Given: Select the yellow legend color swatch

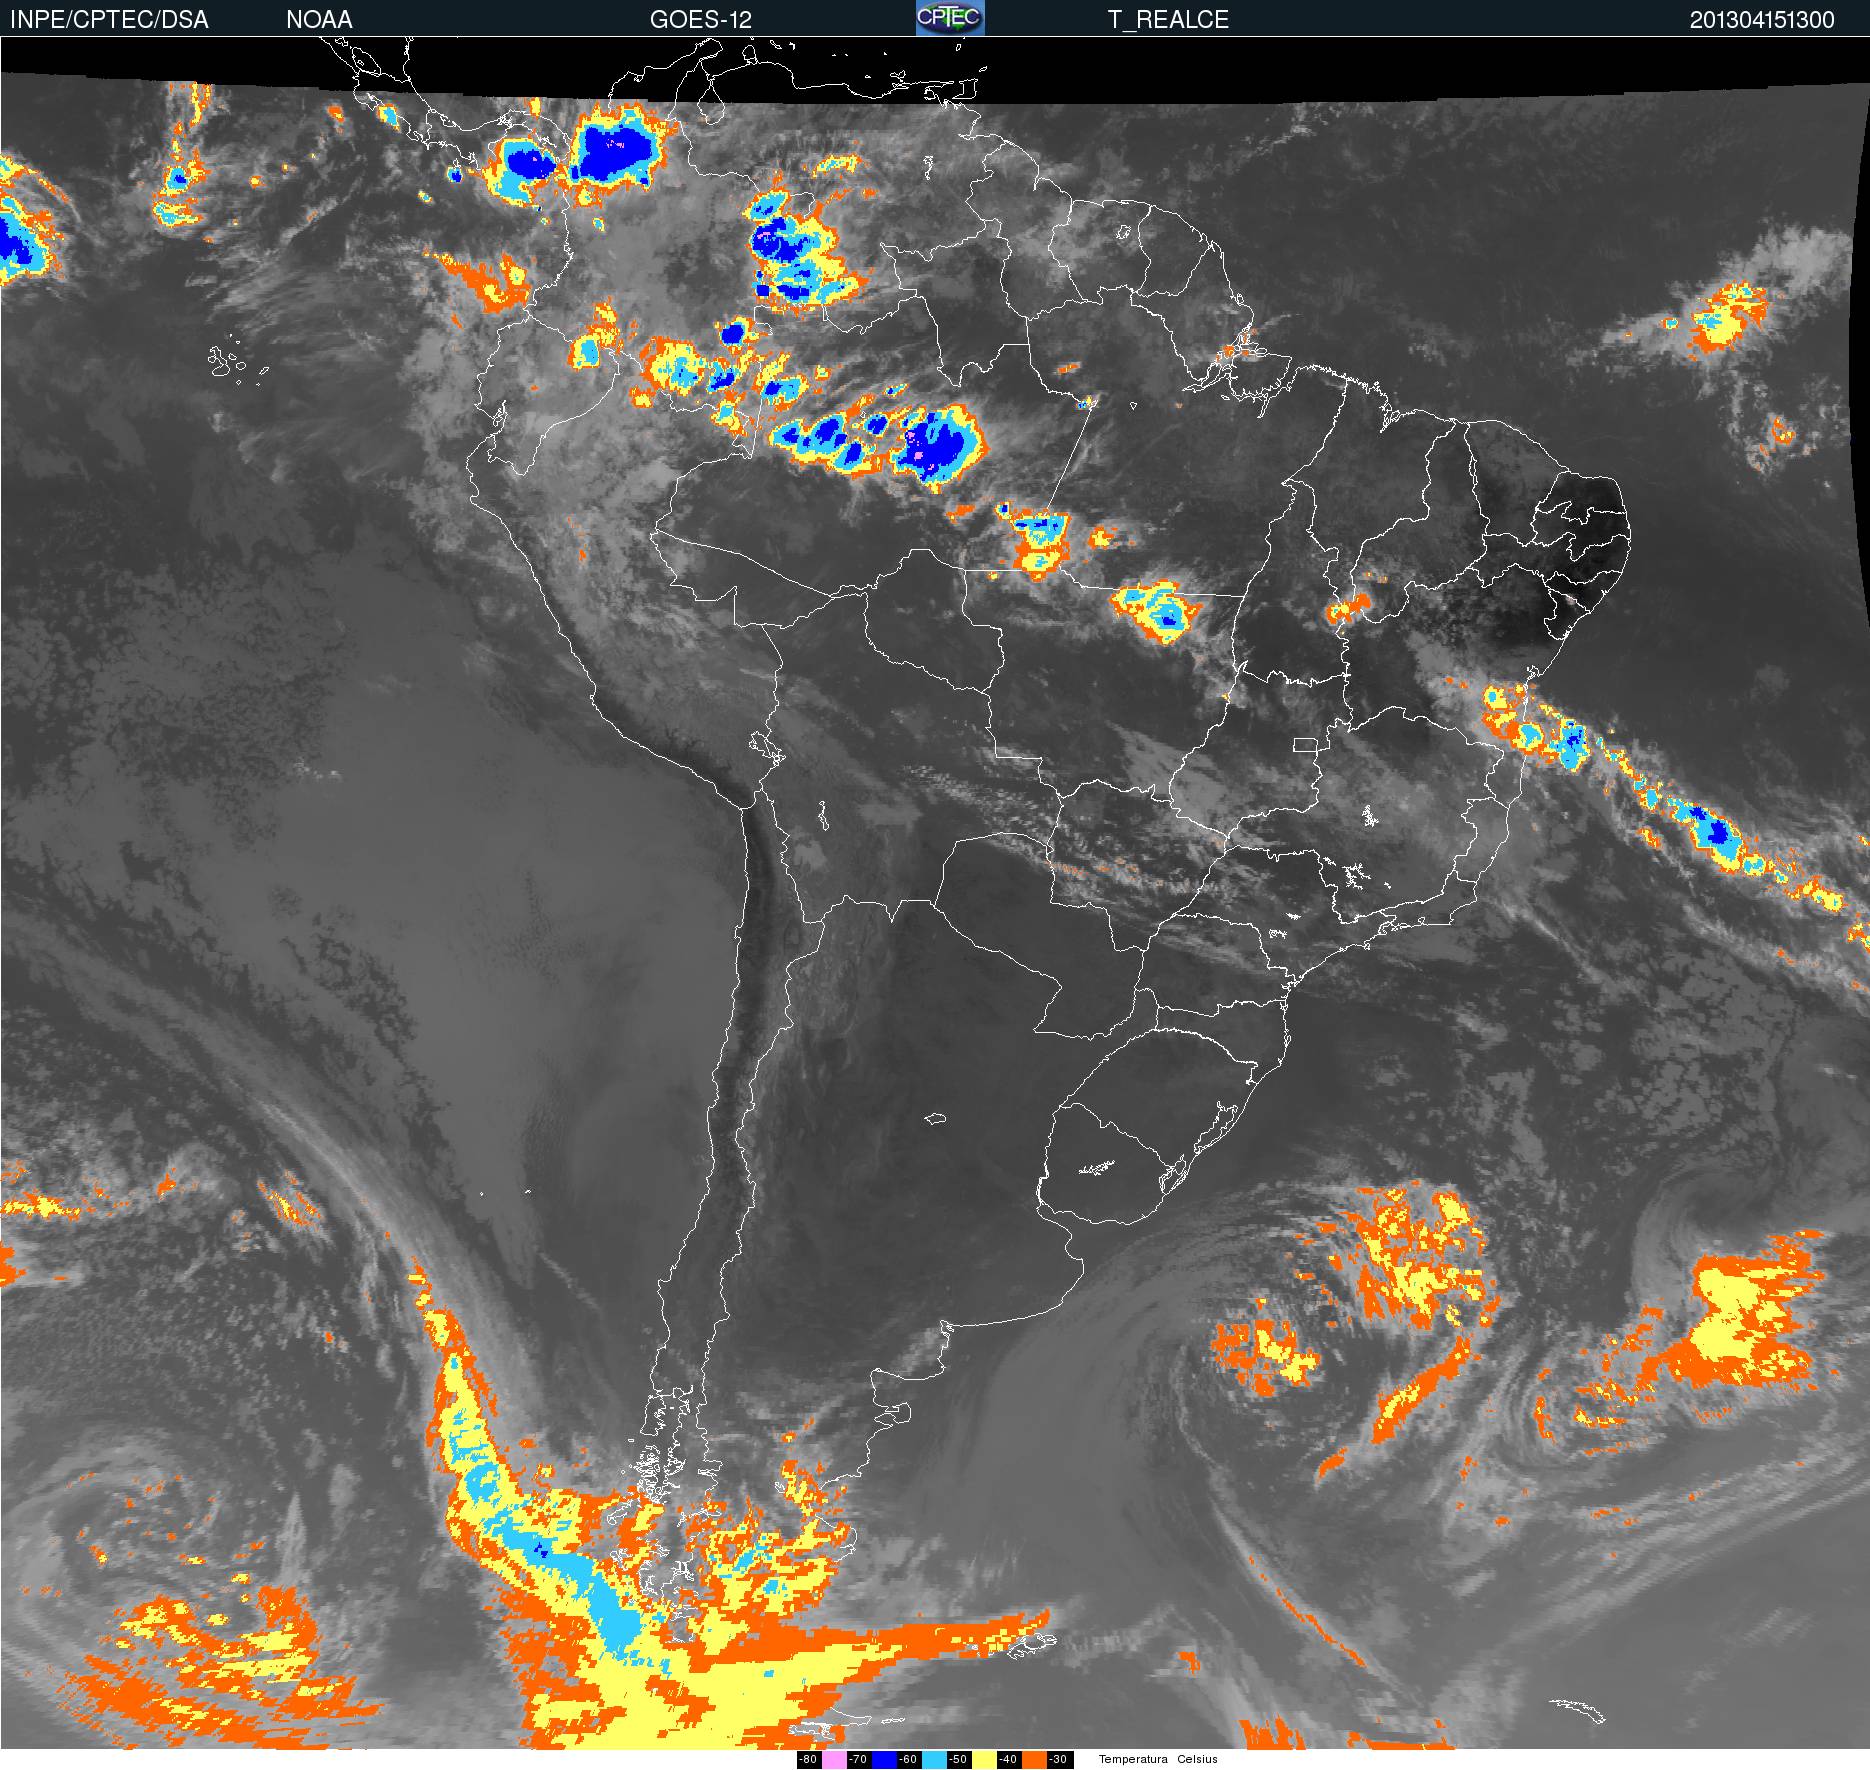Looking at the screenshot, I should [984, 1760].
